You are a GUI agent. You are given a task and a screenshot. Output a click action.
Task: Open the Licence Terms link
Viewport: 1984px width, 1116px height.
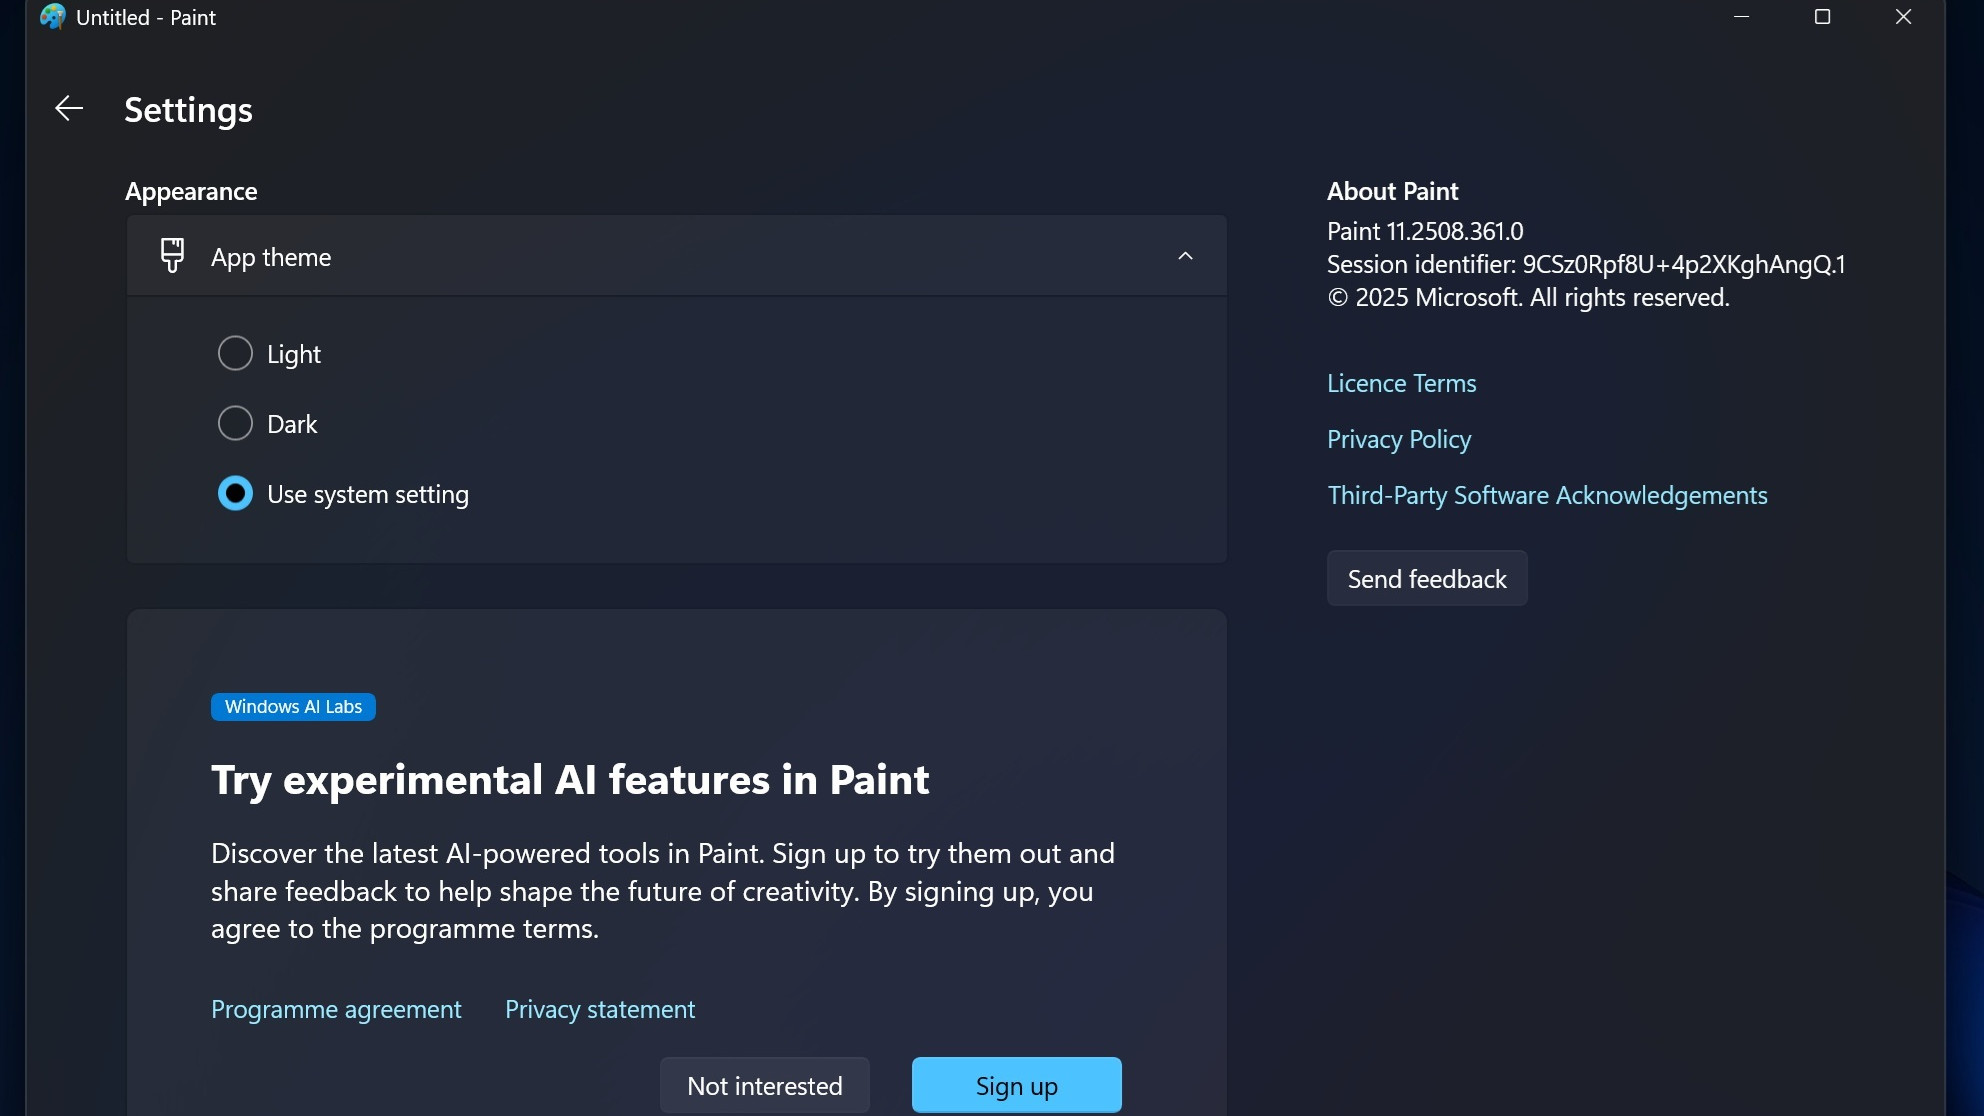click(1401, 383)
